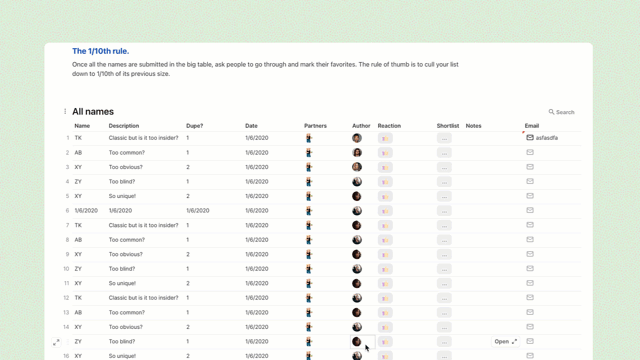Image resolution: width=640 pixels, height=360 pixels.
Task: Click the email icon in row 5
Action: [x=530, y=196]
